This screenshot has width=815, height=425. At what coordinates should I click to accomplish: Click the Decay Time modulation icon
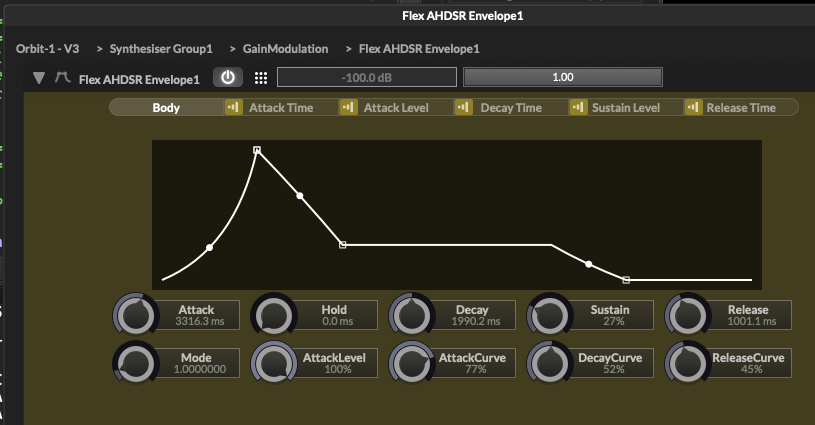463,107
